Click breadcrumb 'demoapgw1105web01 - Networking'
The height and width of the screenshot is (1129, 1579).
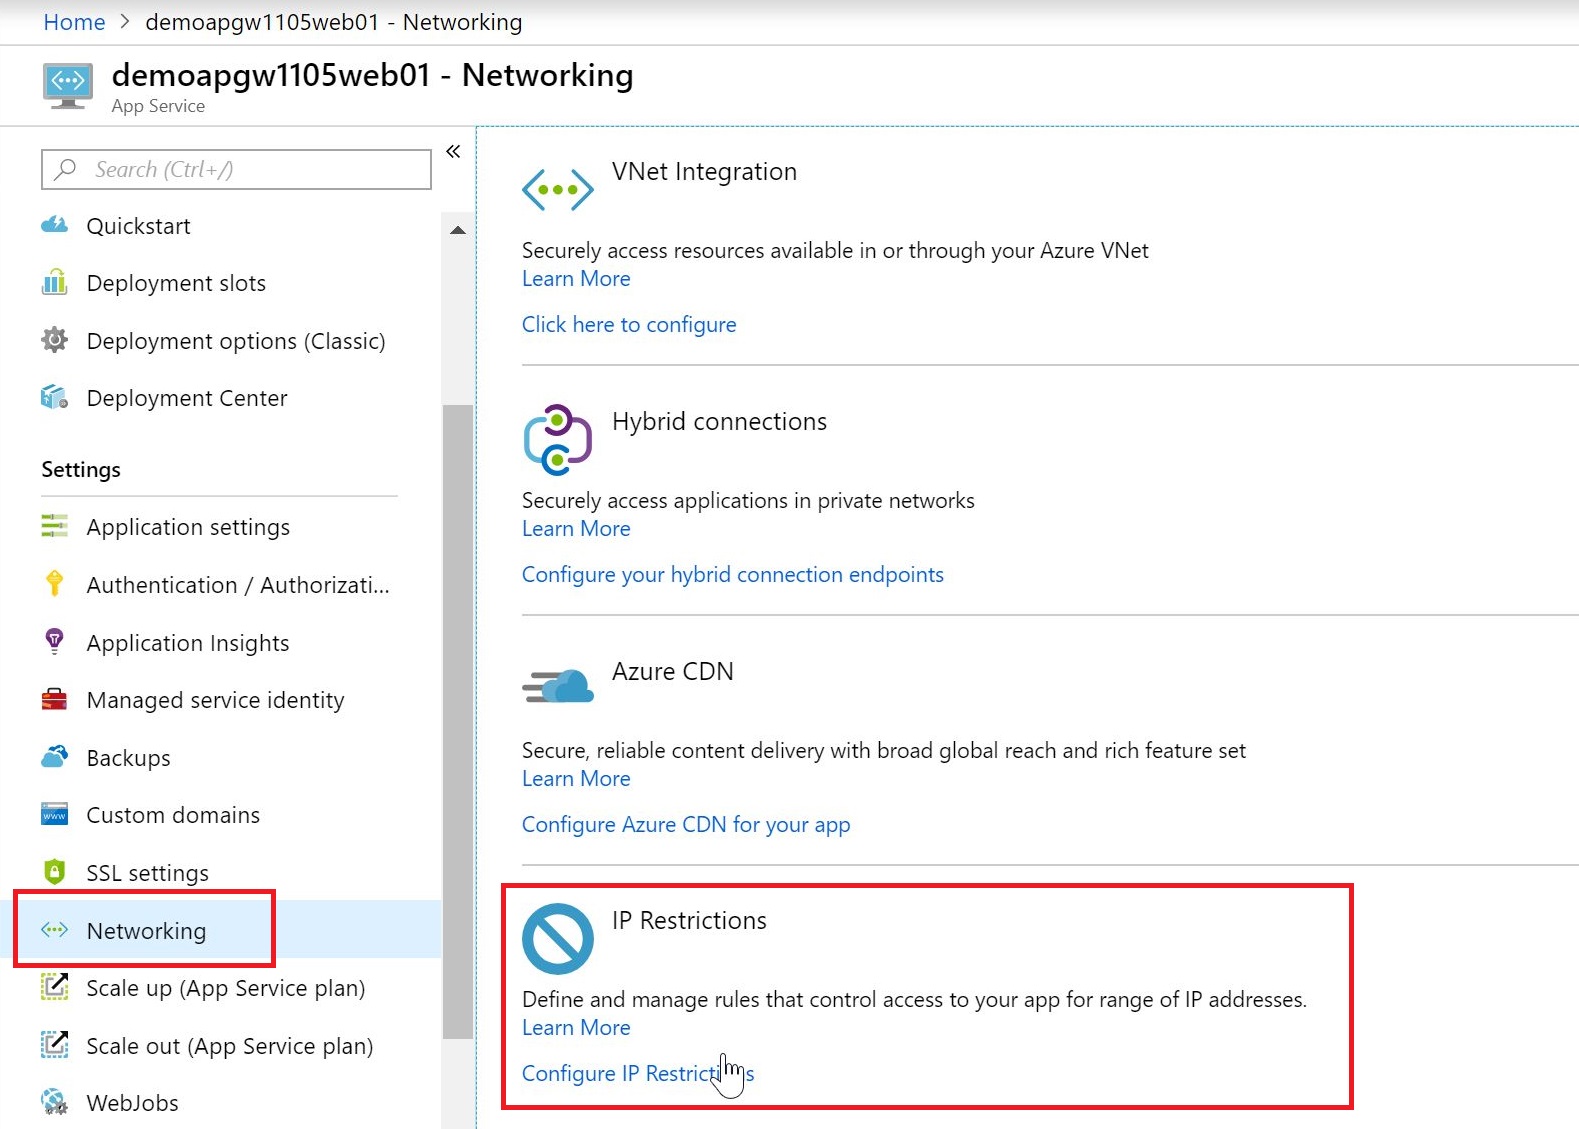pos(334,22)
